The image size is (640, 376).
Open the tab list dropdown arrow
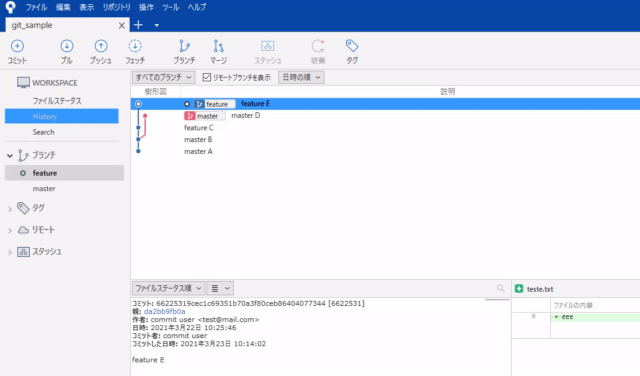tap(156, 25)
